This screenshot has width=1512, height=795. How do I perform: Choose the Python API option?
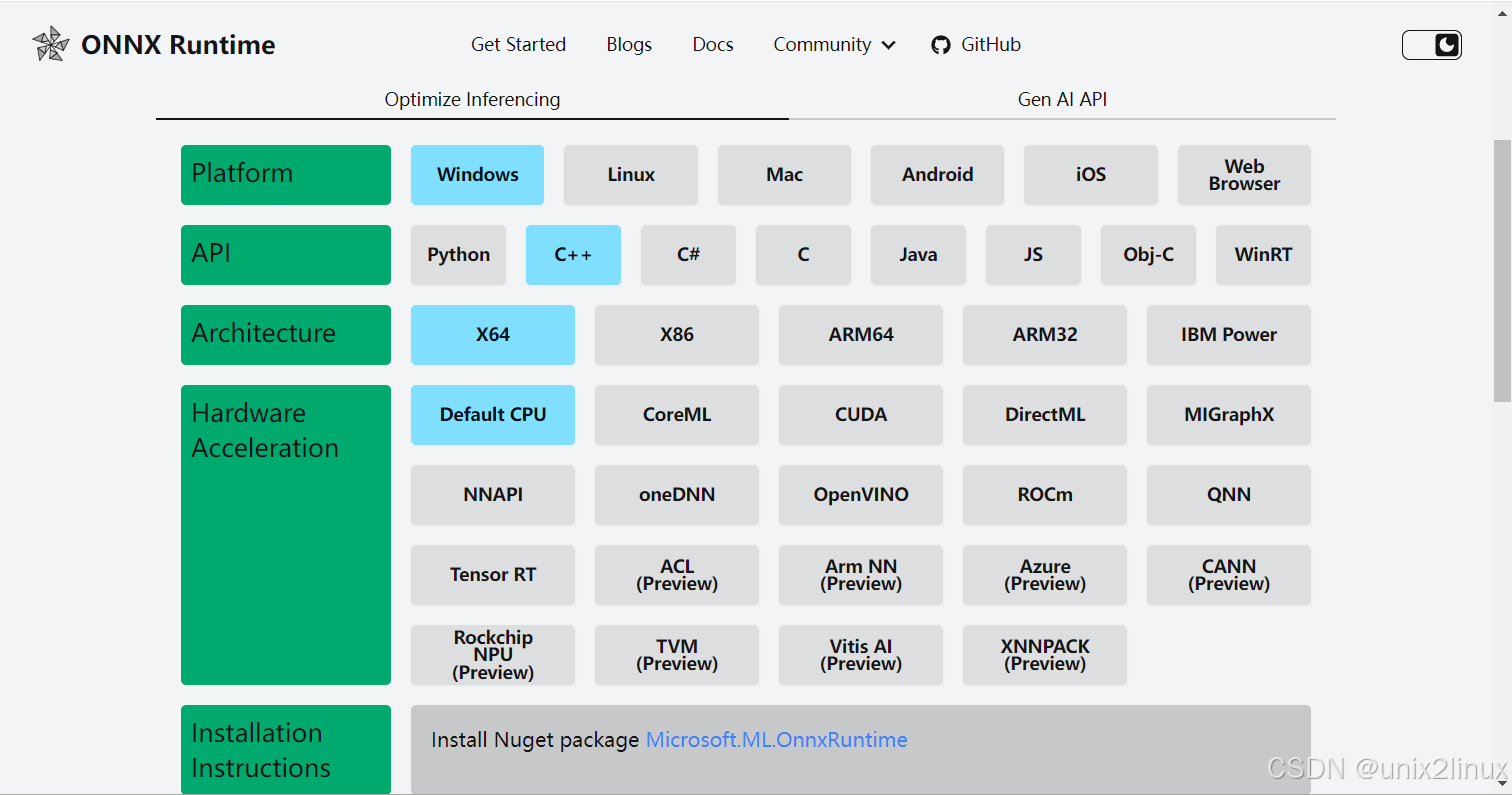[x=458, y=255]
